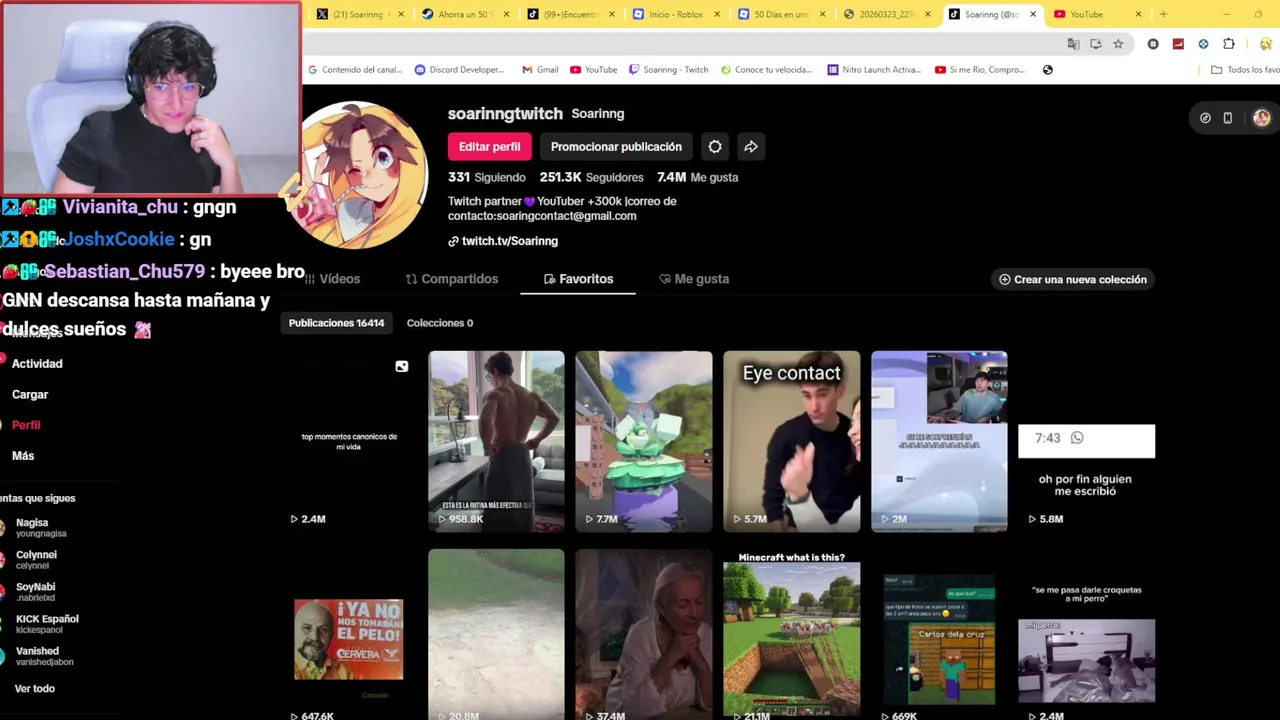
Task: Open the Contenido del canal bookmark
Action: coord(354,70)
